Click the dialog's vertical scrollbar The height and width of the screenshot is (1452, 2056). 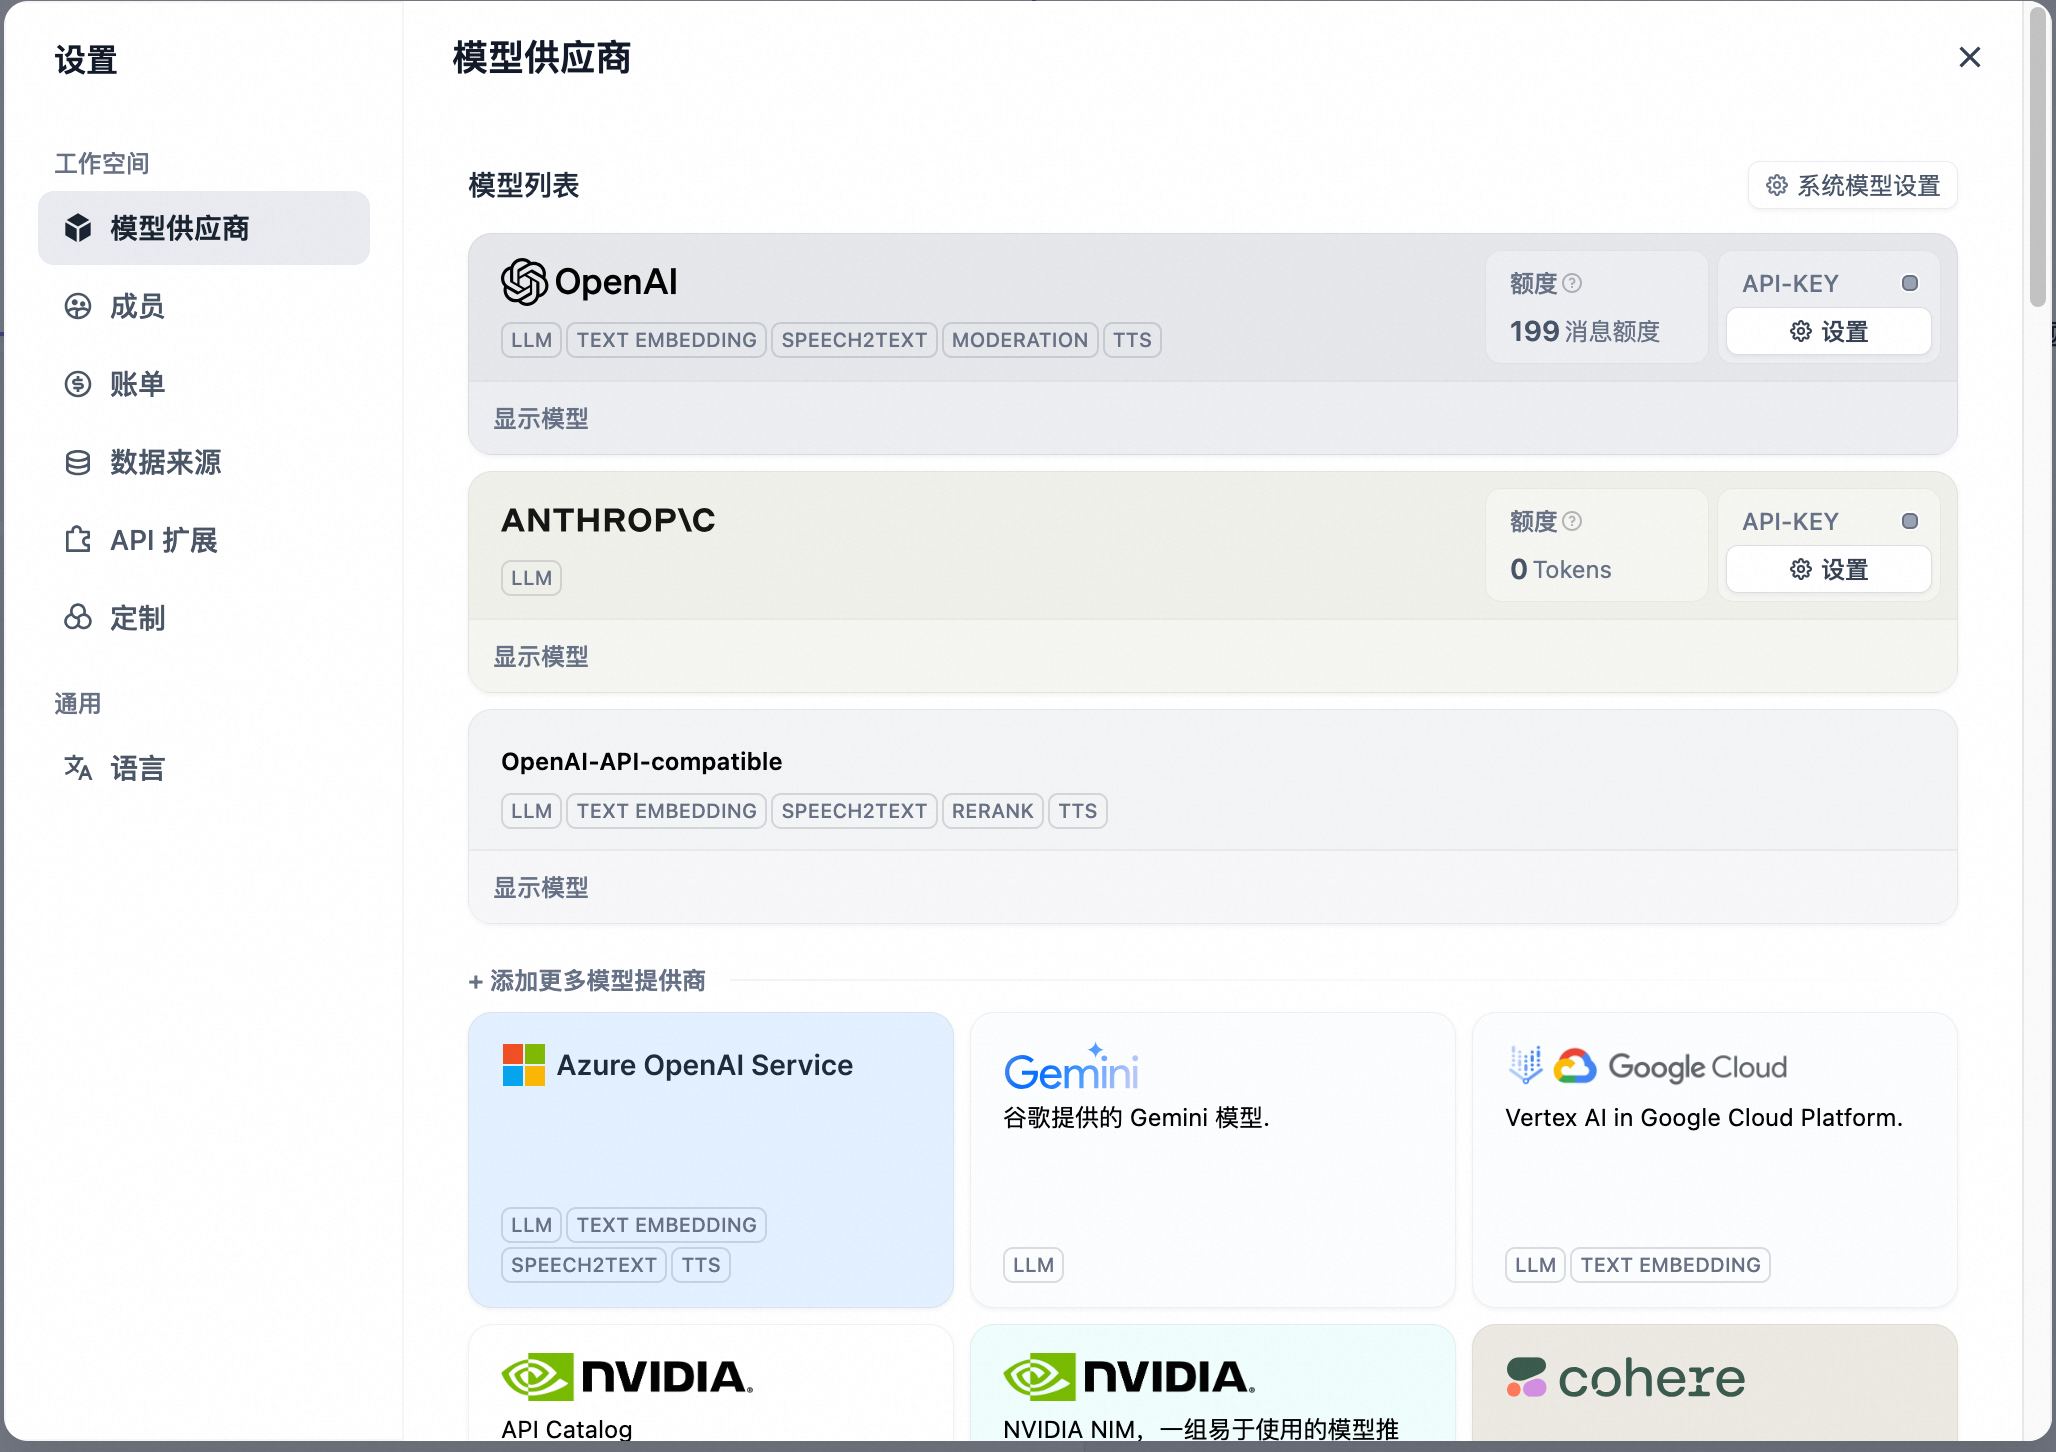point(2039,155)
